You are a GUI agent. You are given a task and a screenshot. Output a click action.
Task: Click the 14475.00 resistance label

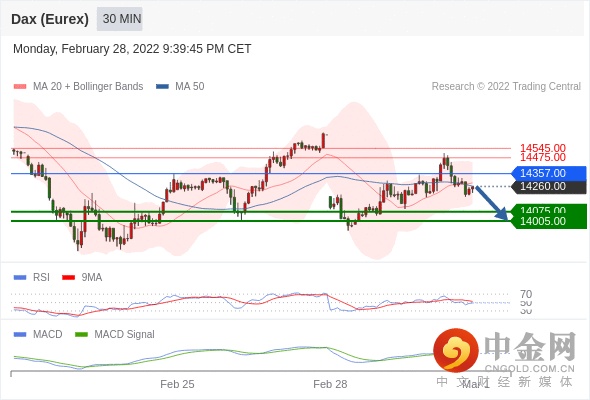pyautogui.click(x=543, y=157)
